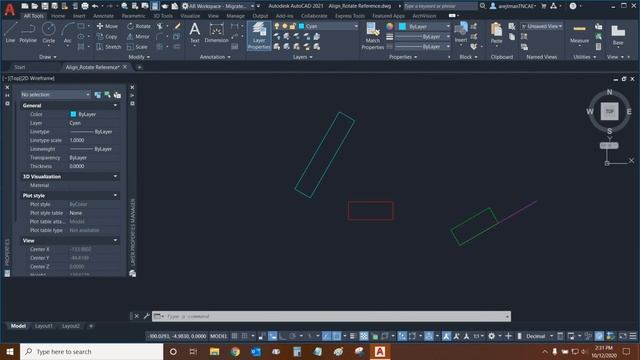The width and height of the screenshot is (640, 360).
Task: Expand the Draw panel dropdown
Action: click(x=48, y=57)
